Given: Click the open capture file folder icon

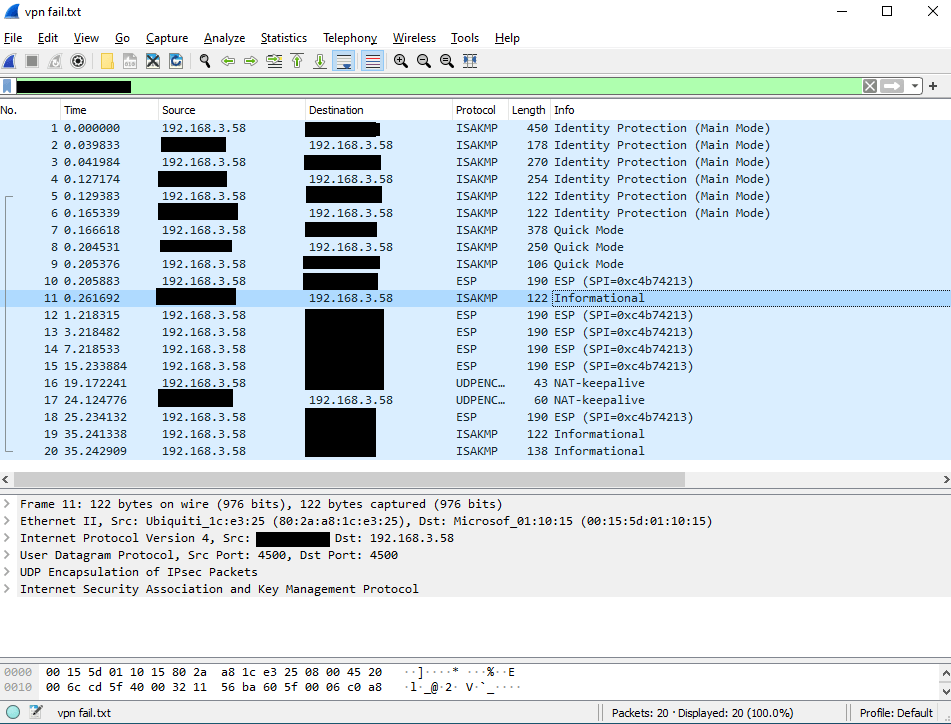Looking at the screenshot, I should point(107,61).
